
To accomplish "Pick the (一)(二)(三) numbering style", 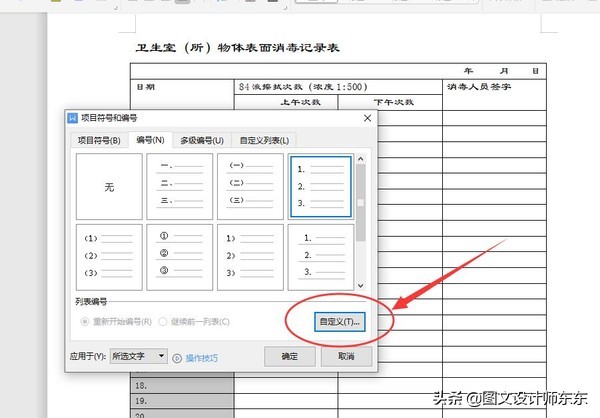I will [250, 186].
